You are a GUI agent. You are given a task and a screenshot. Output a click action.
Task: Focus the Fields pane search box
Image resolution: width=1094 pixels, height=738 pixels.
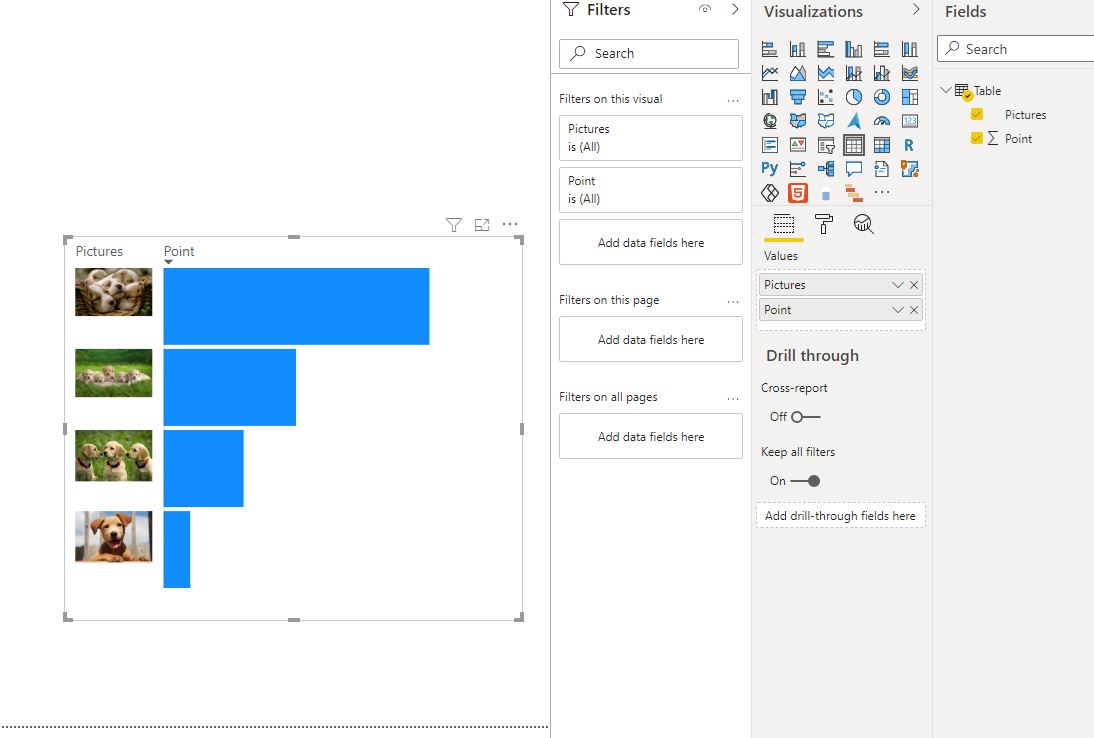point(1016,49)
